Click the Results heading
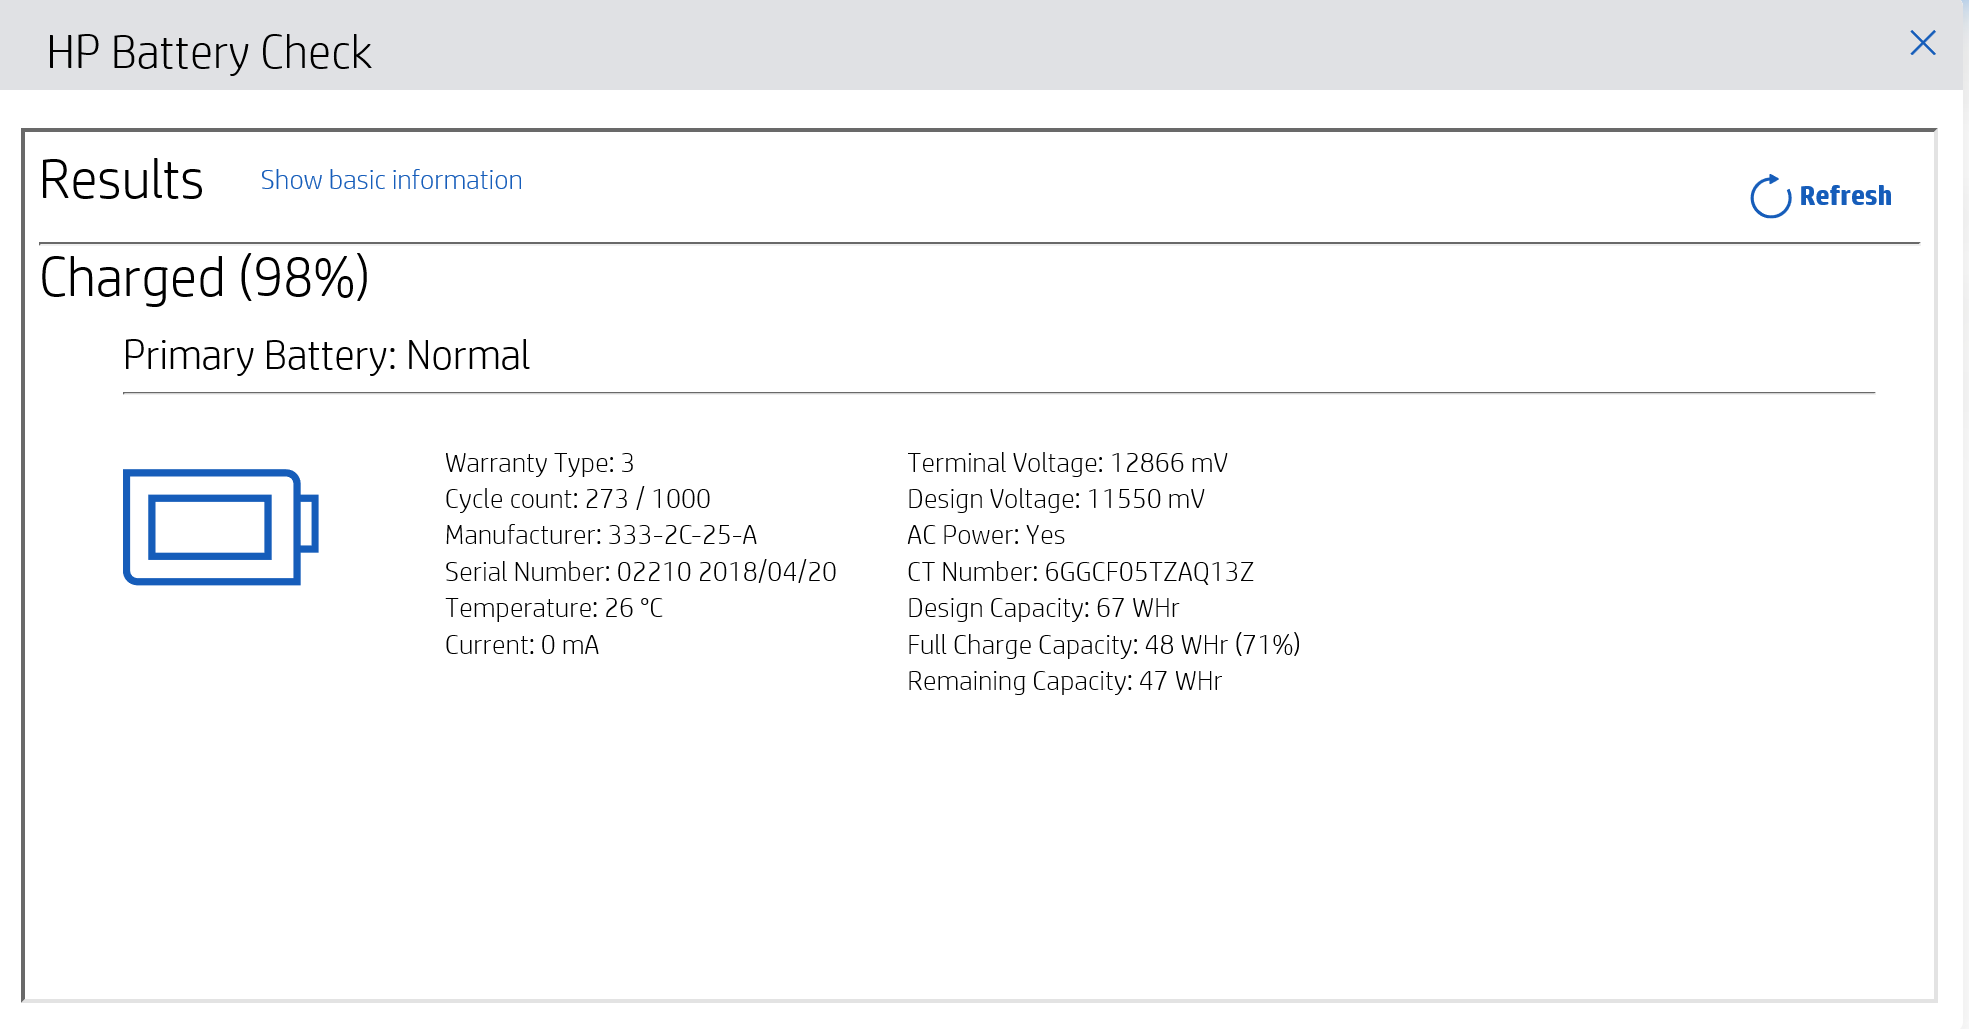 point(122,180)
